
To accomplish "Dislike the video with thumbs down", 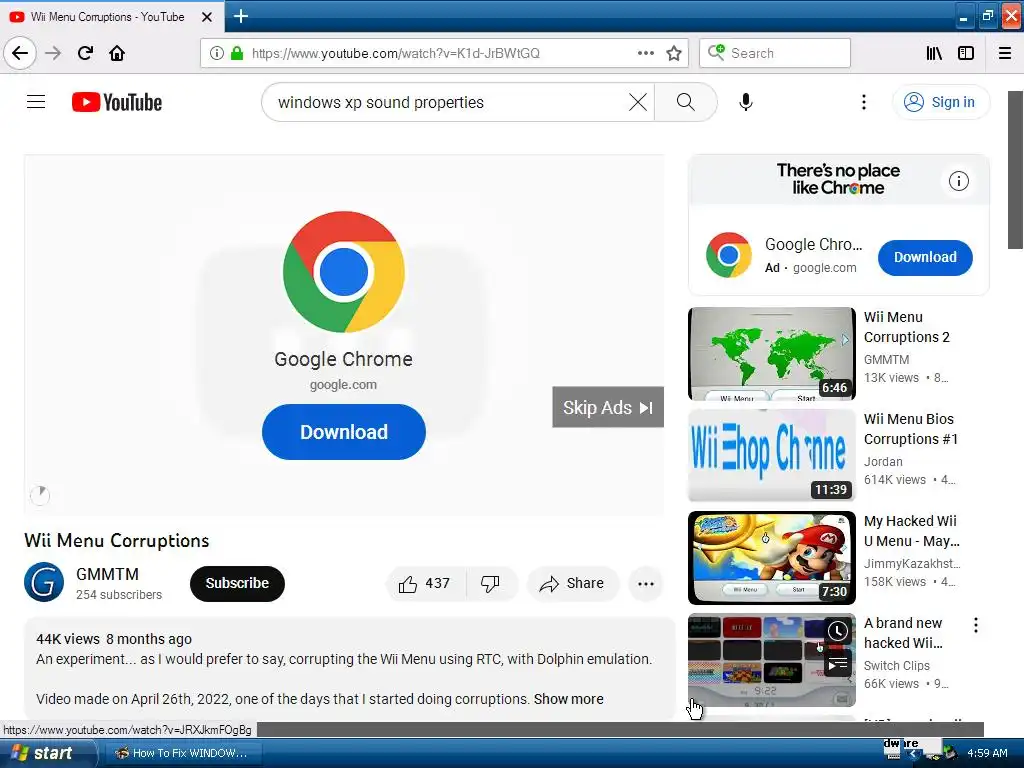I will tap(490, 583).
